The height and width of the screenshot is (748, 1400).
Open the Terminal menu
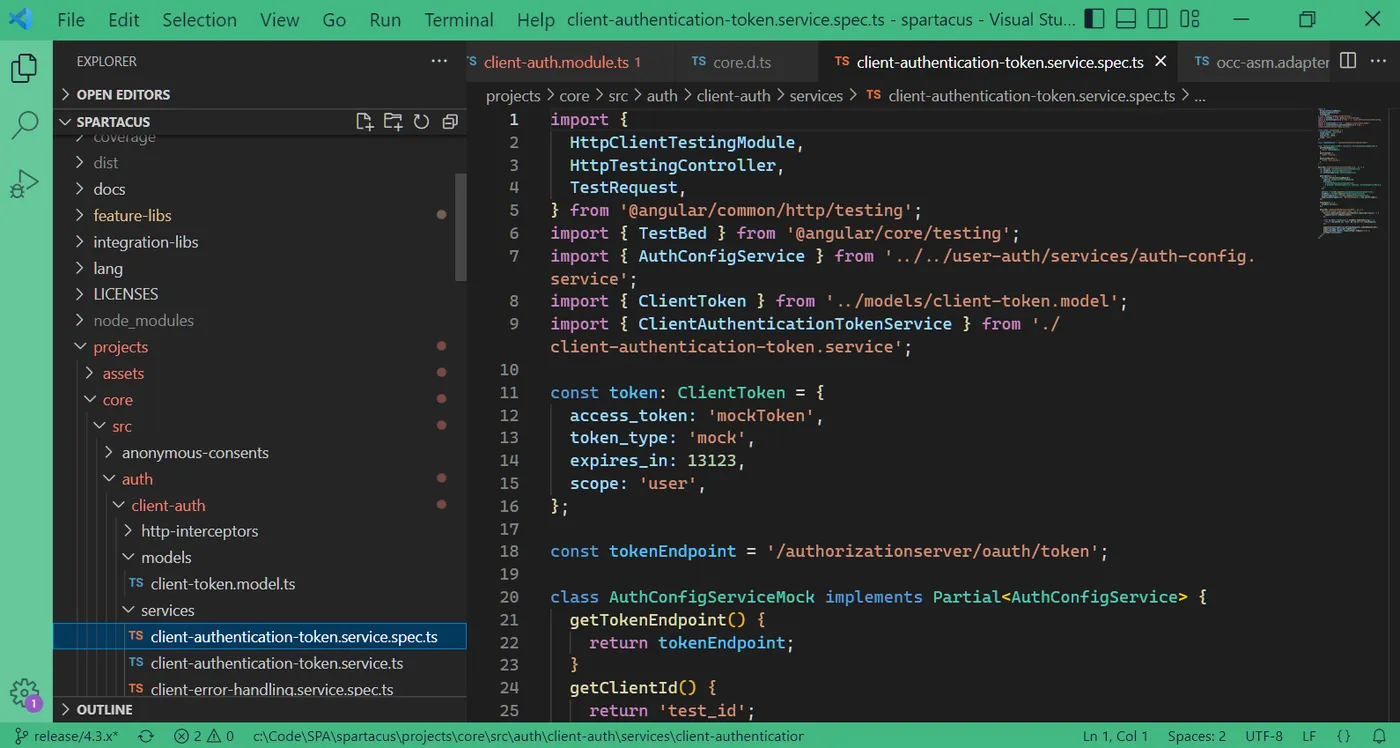pos(459,20)
